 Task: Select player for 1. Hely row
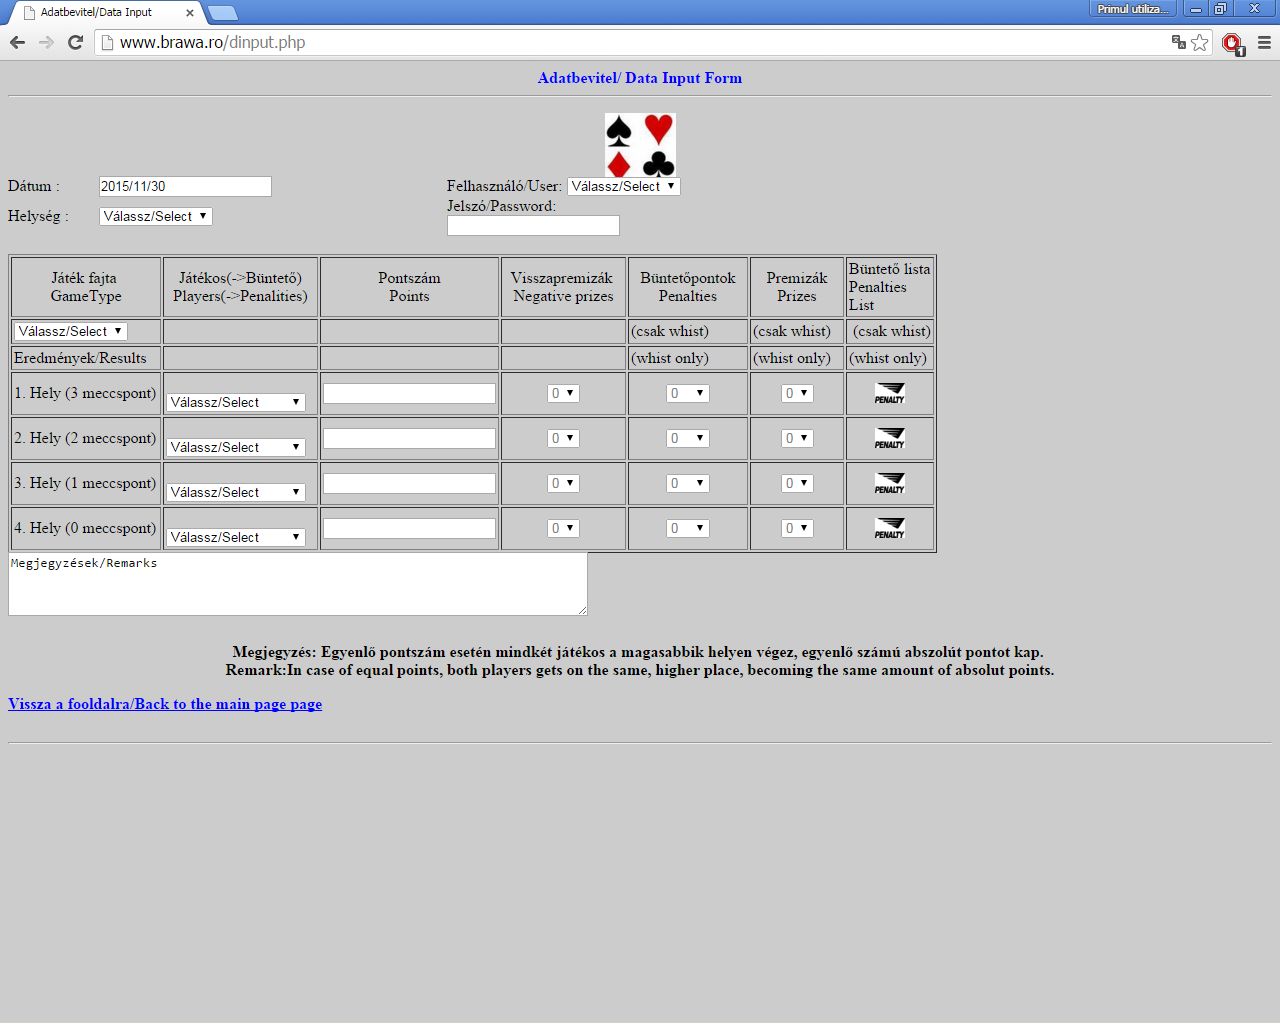[x=236, y=402]
